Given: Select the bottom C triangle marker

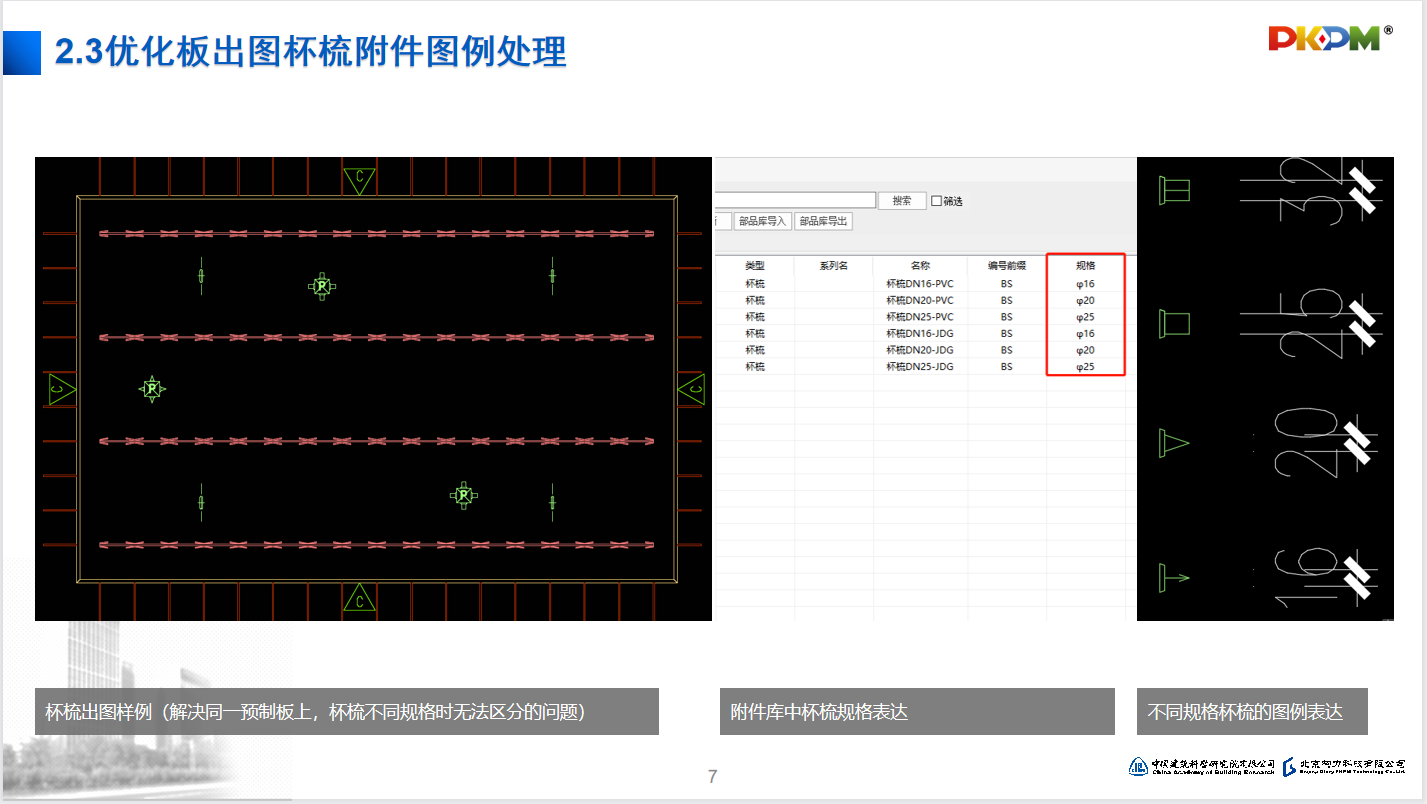Looking at the screenshot, I should coord(358,598).
